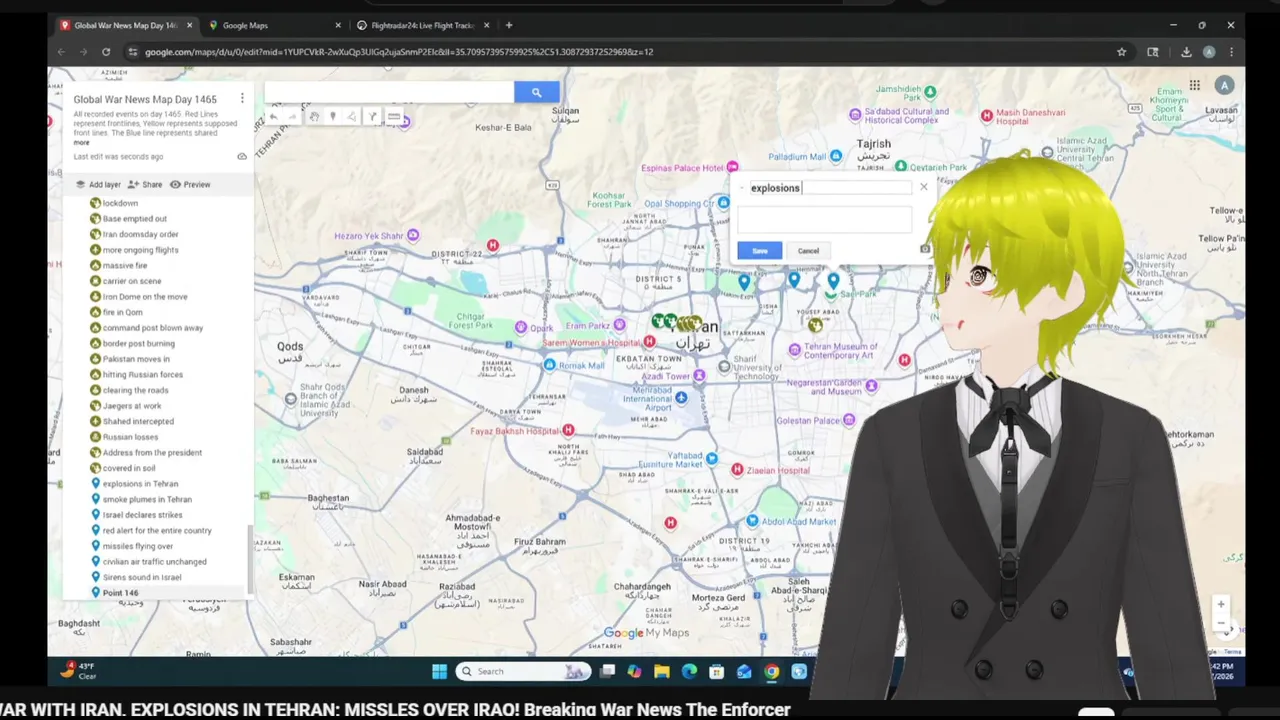Select 'hitting Russian forces' list item
This screenshot has height=720, width=1280.
point(142,374)
